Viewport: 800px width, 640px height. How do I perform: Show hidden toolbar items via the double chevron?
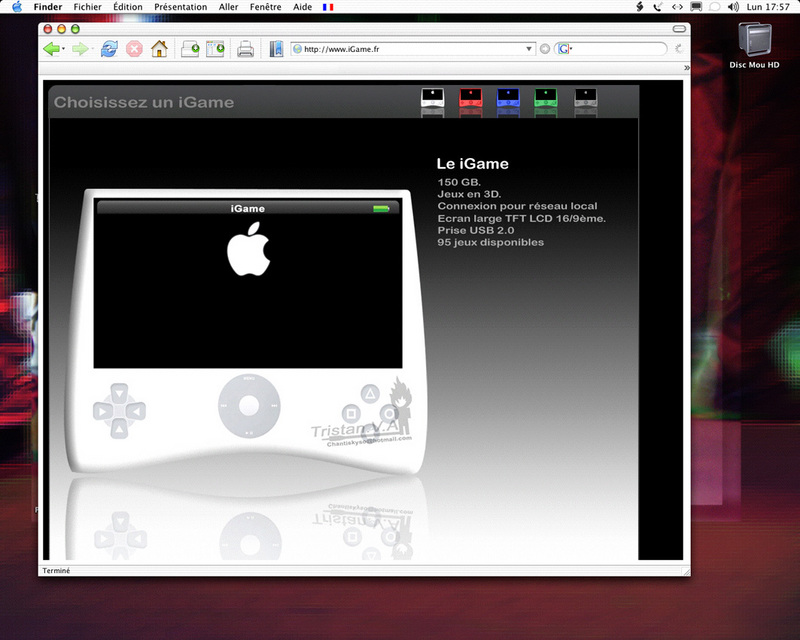point(687,67)
